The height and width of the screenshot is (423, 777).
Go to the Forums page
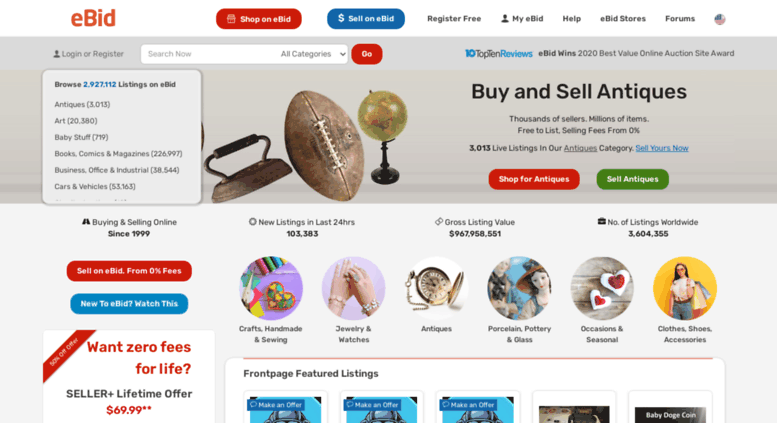click(680, 19)
